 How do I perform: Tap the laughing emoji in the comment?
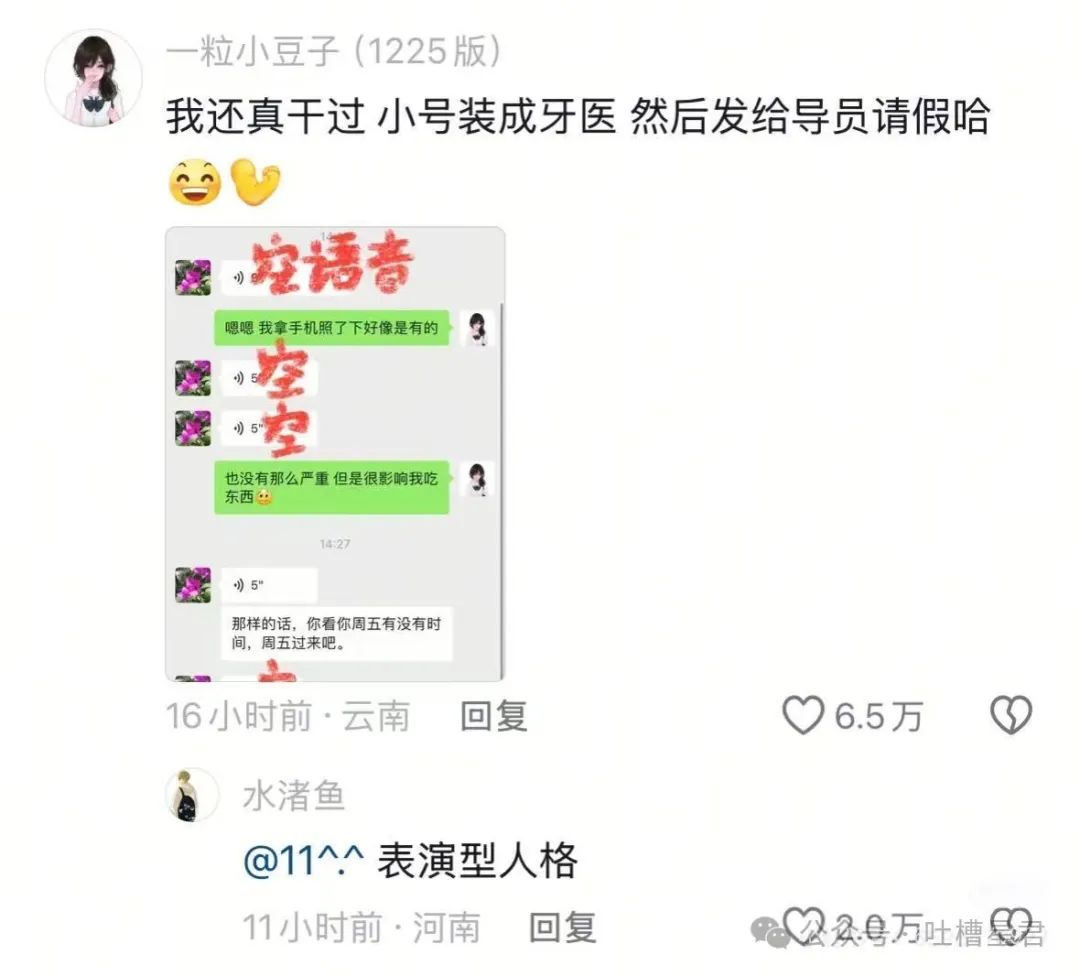pyautogui.click(x=195, y=183)
